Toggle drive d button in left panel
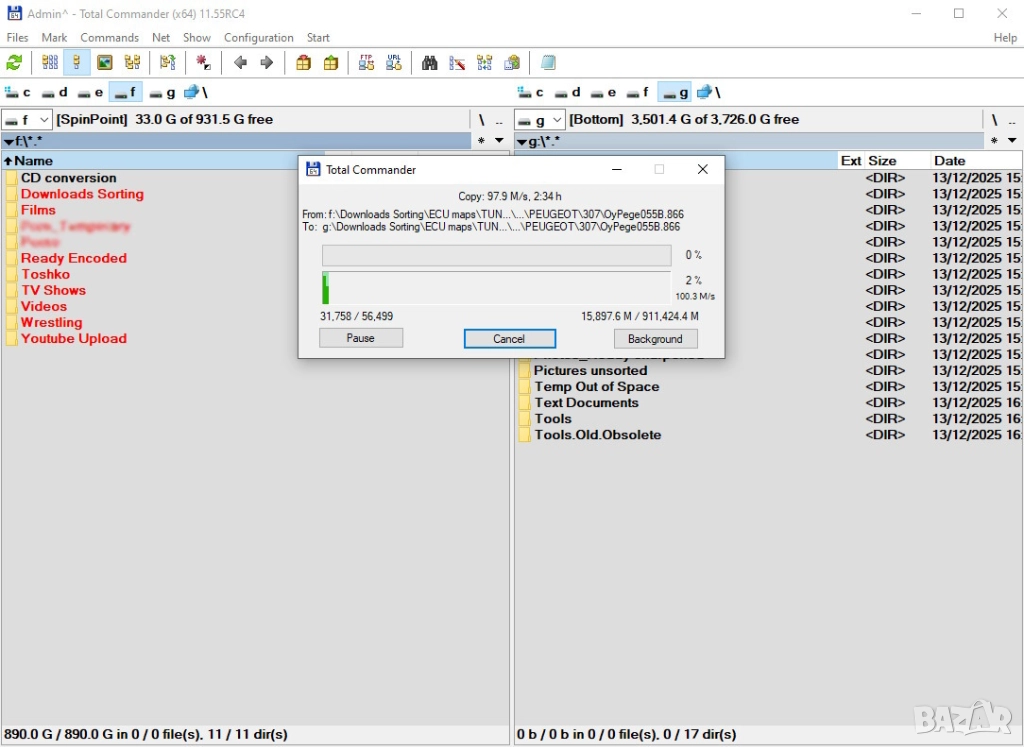 [x=54, y=93]
